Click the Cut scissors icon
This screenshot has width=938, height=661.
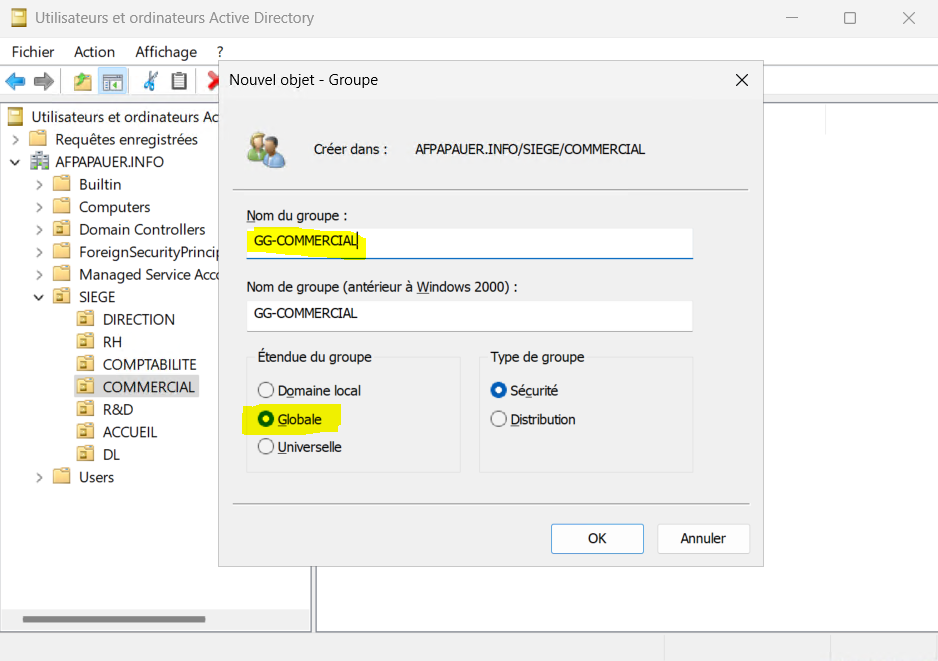pyautogui.click(x=150, y=81)
